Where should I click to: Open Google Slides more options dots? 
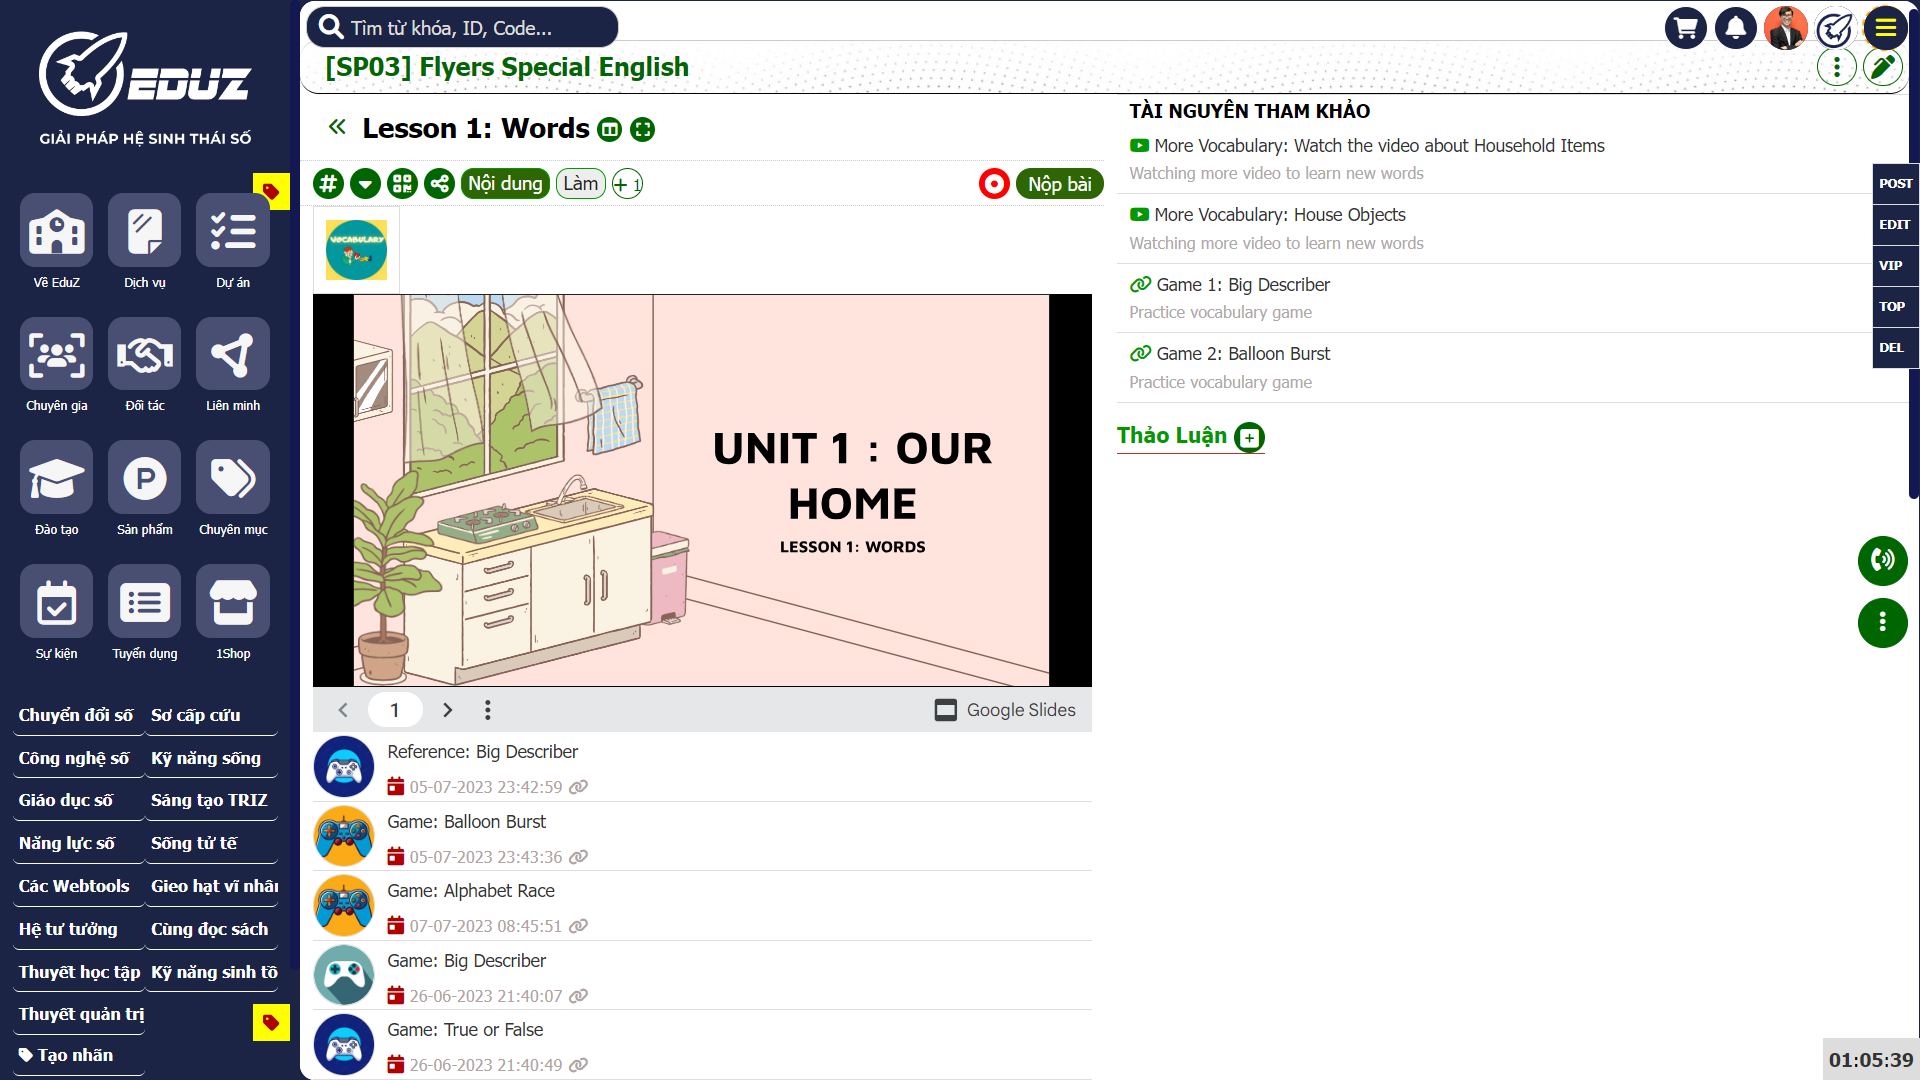[488, 710]
